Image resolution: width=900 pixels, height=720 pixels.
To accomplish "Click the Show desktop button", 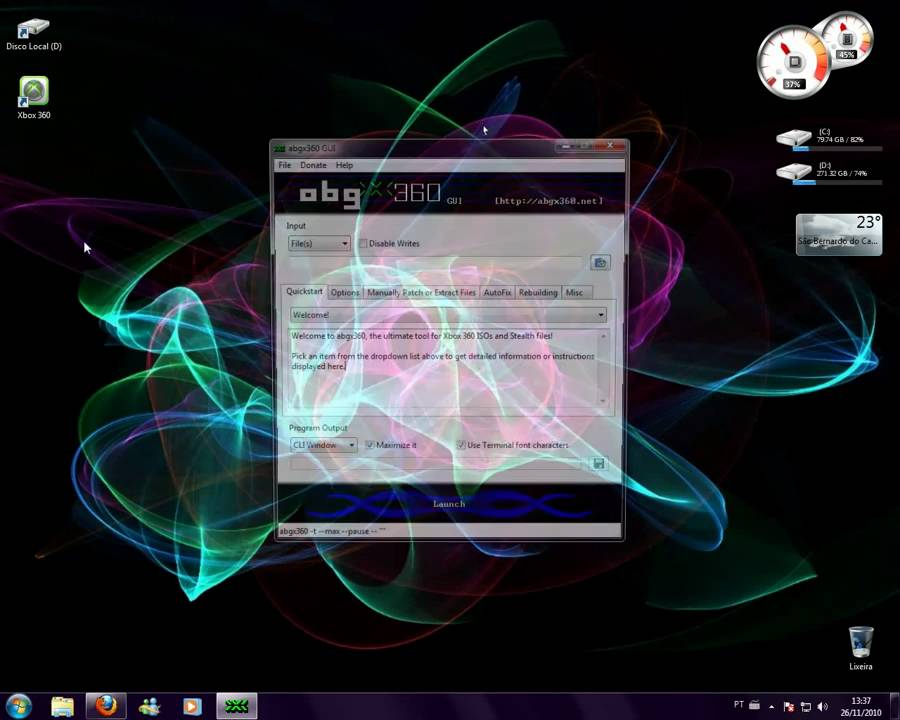I will click(894, 706).
